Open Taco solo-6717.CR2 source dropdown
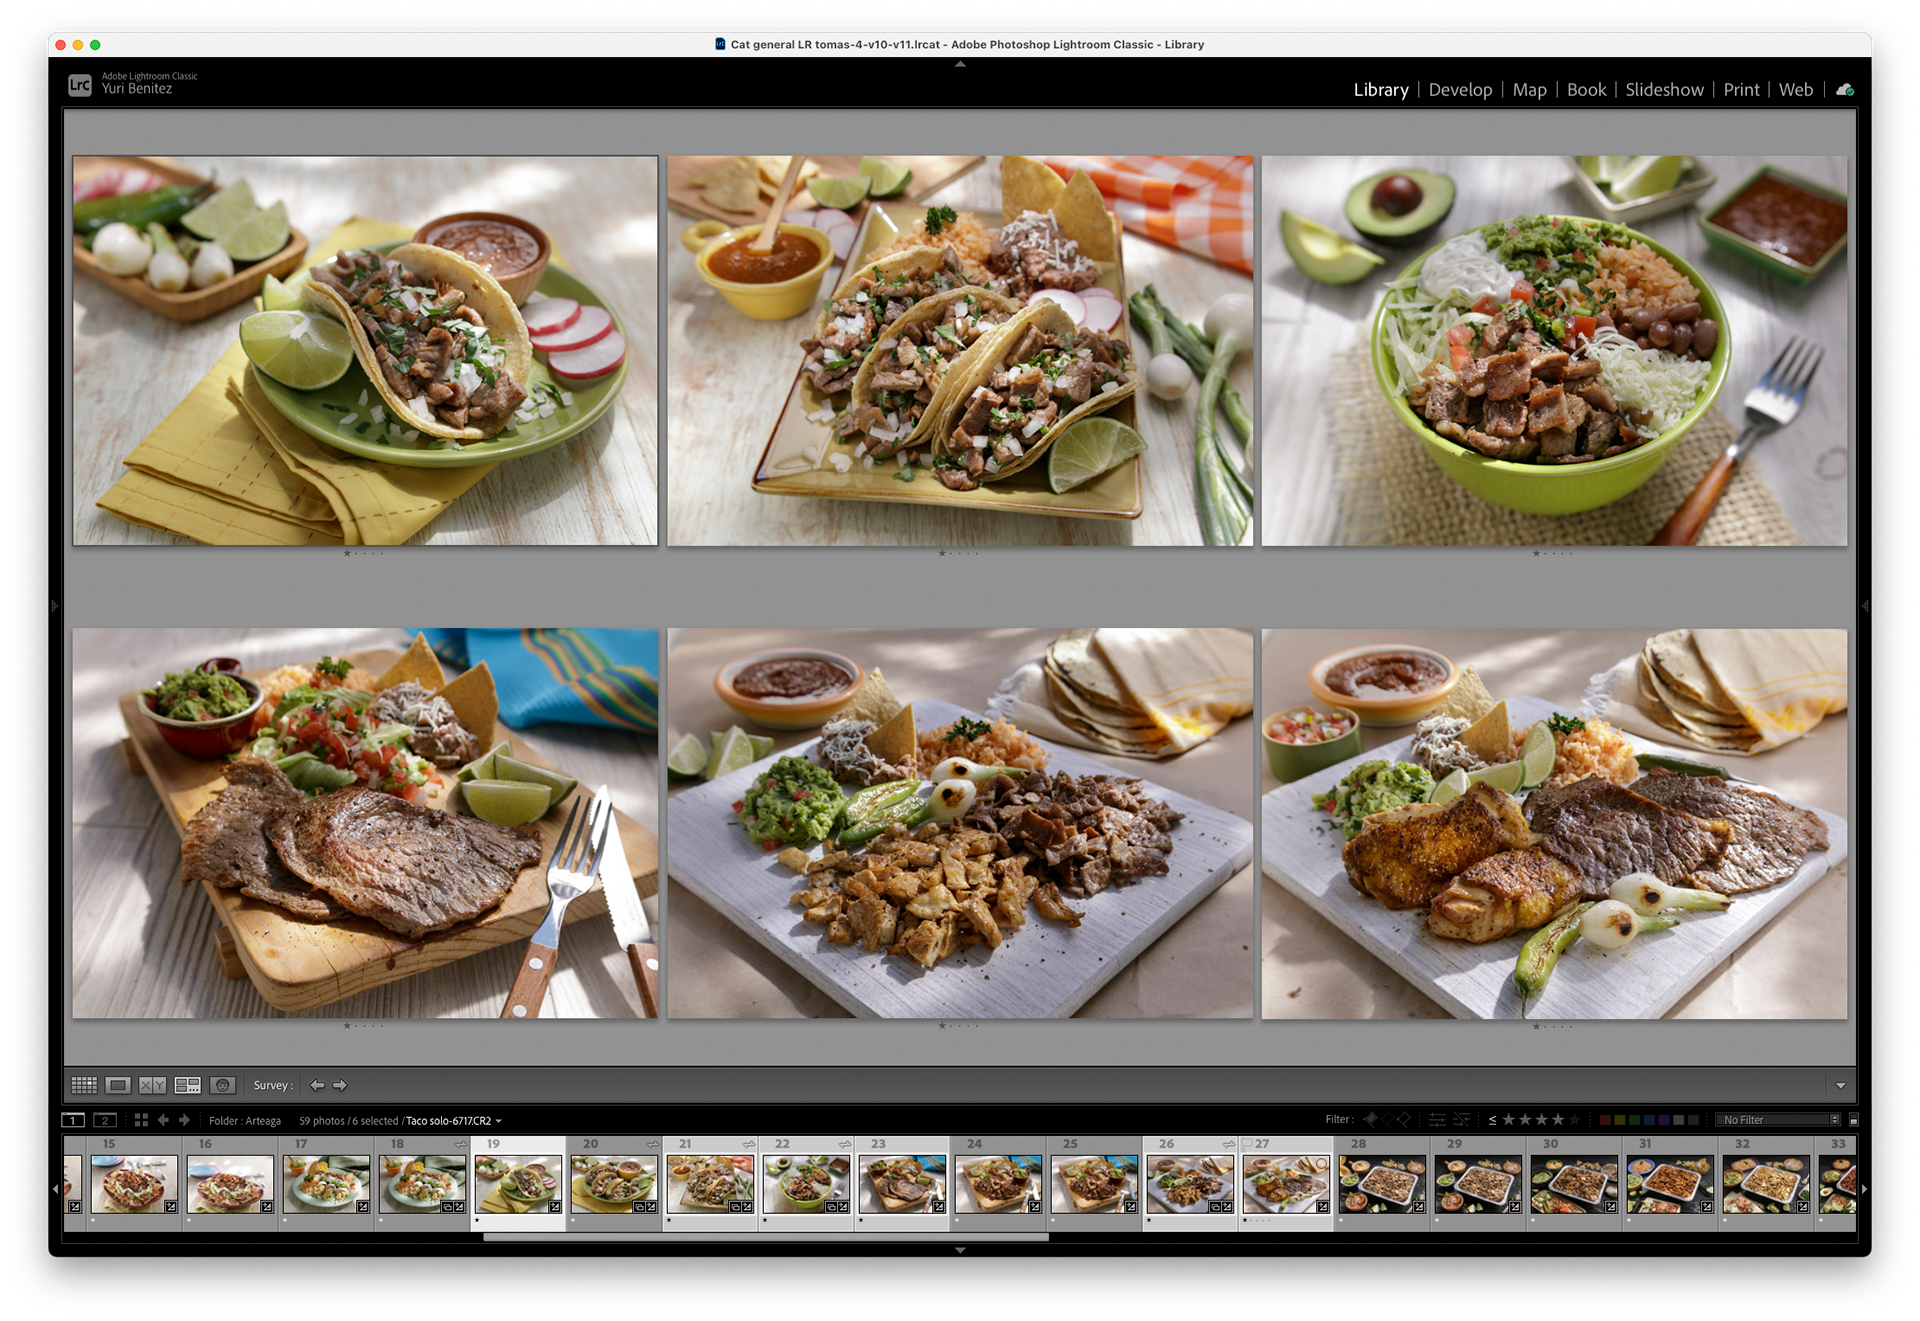 coord(498,1121)
